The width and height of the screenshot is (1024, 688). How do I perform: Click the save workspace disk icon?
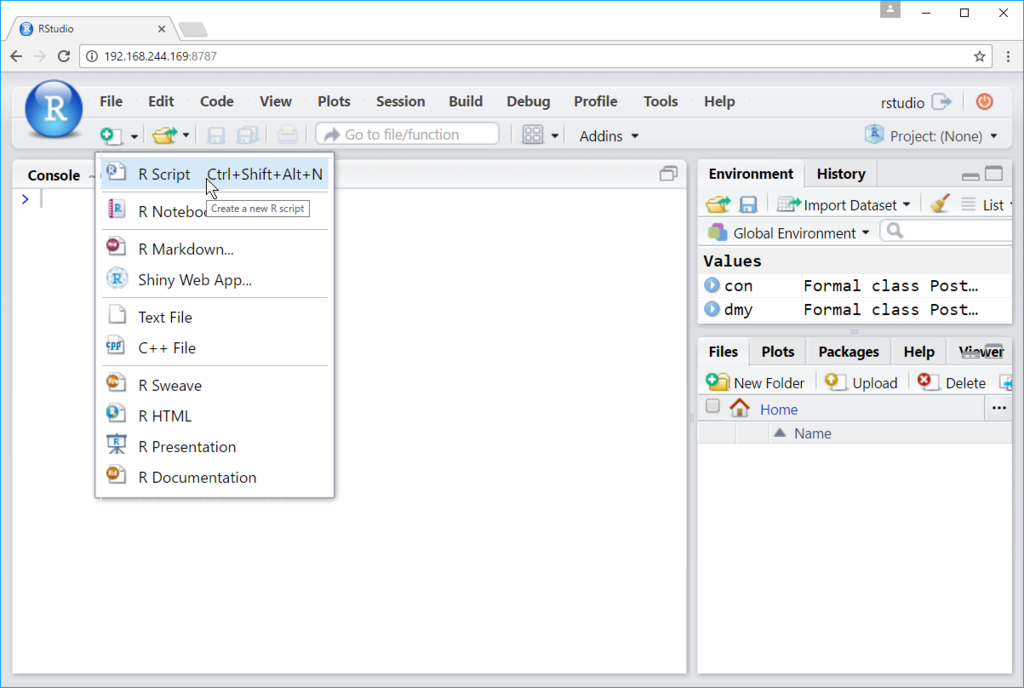tap(748, 204)
